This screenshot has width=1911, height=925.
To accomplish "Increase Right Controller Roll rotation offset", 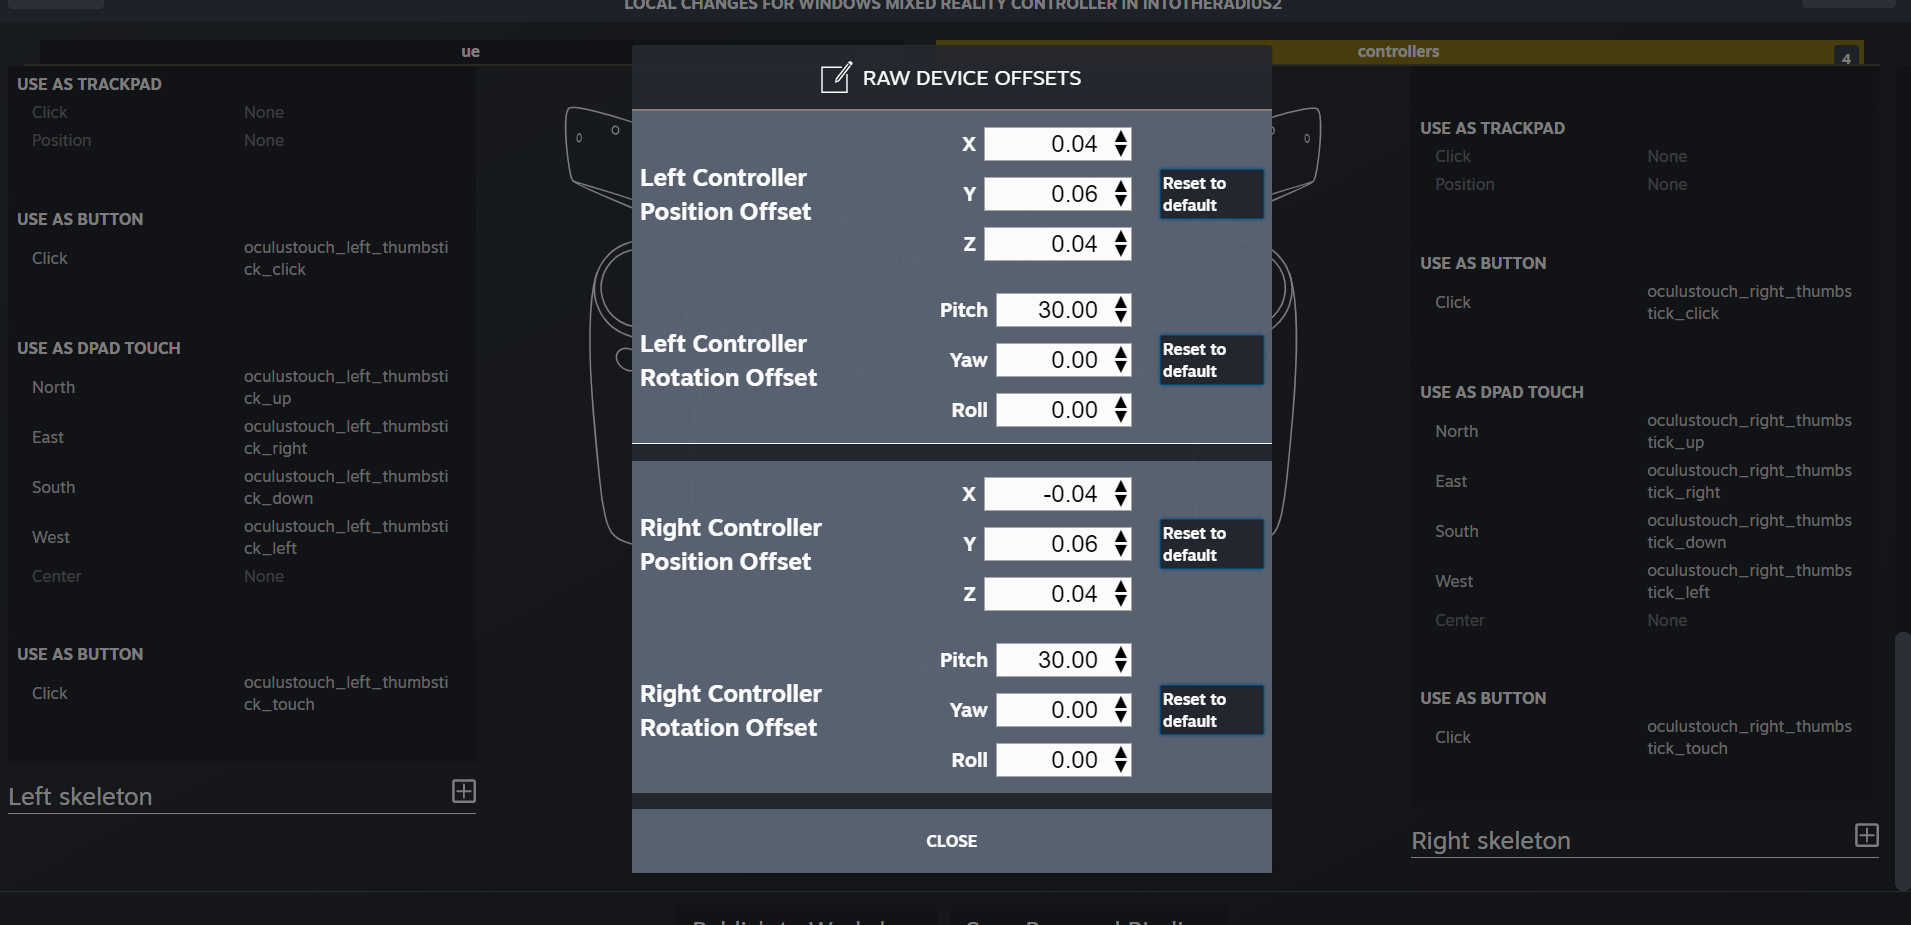I will click(1121, 753).
